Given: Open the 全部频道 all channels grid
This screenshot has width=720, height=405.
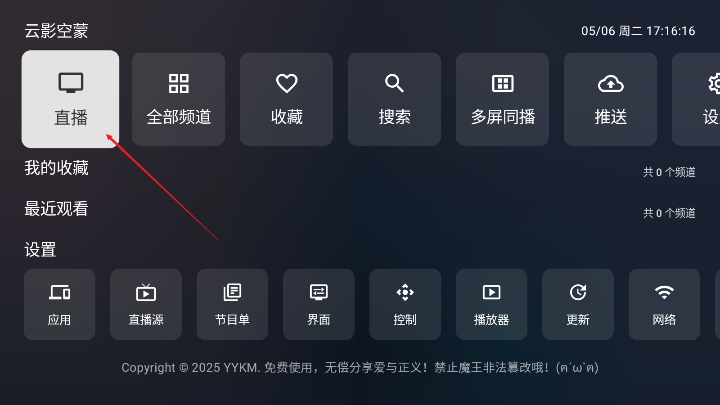Looking at the screenshot, I should click(x=179, y=99).
